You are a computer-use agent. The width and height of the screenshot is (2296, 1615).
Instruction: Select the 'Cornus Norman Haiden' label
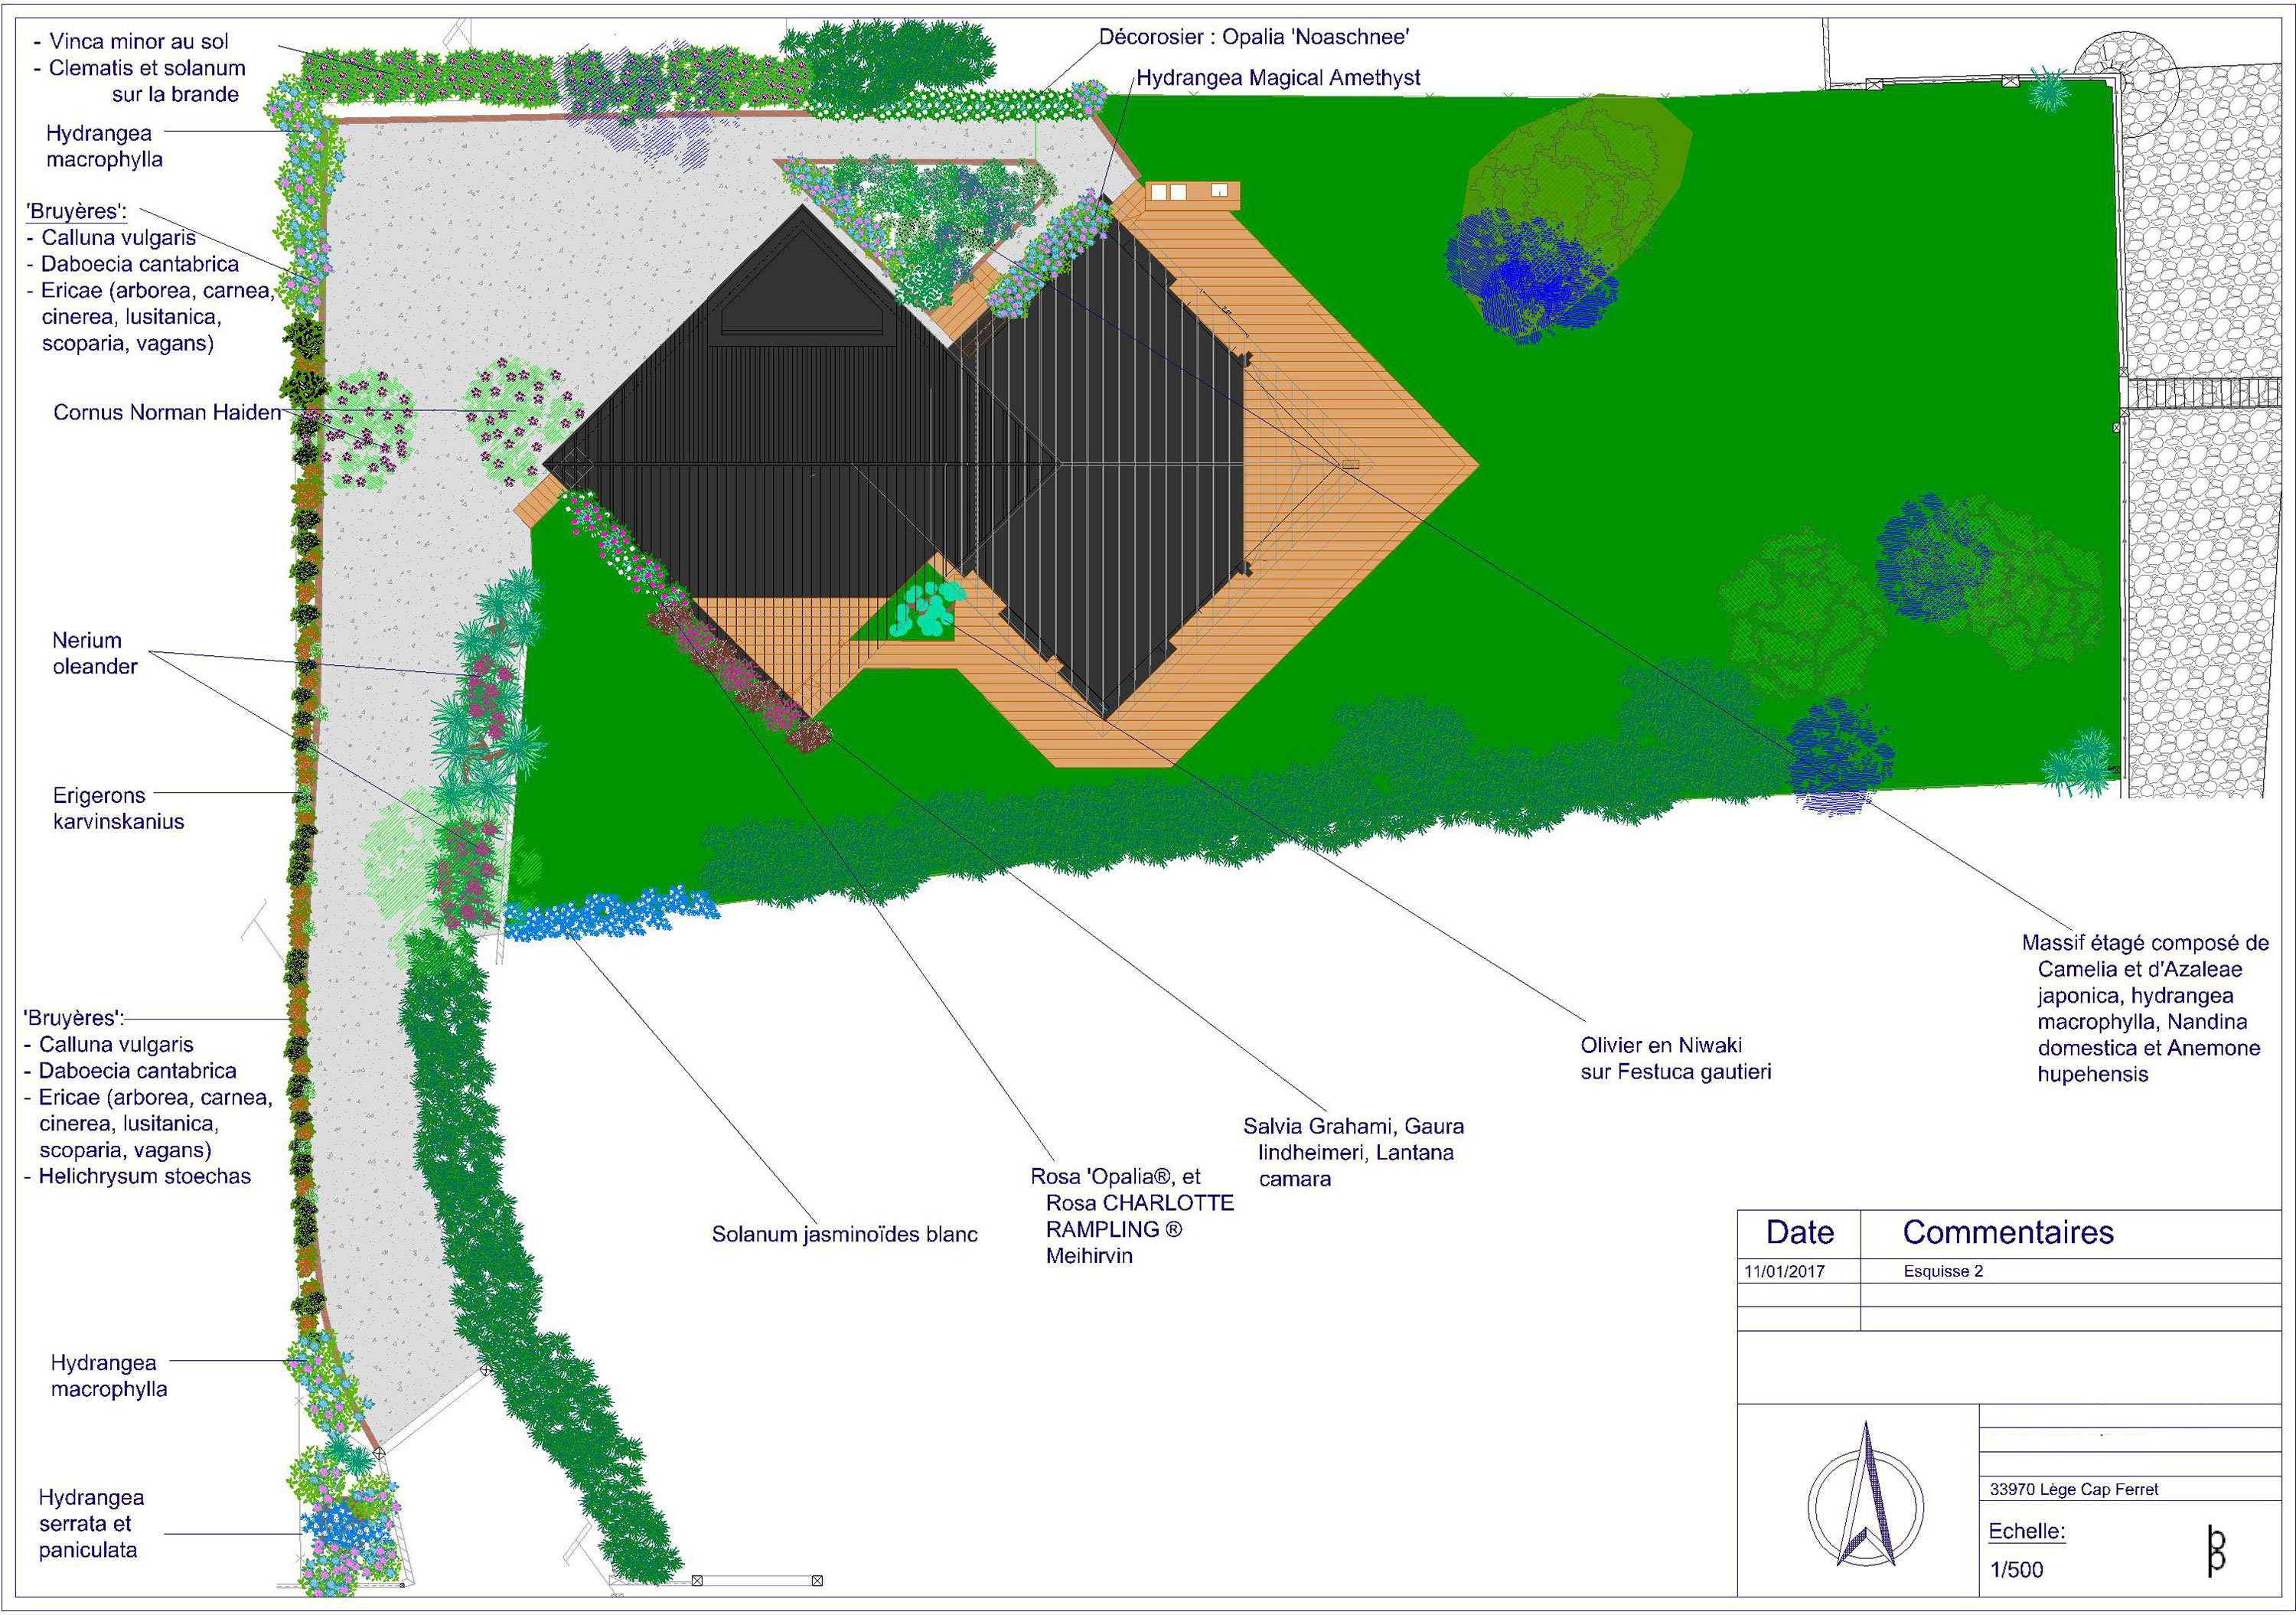point(167,412)
